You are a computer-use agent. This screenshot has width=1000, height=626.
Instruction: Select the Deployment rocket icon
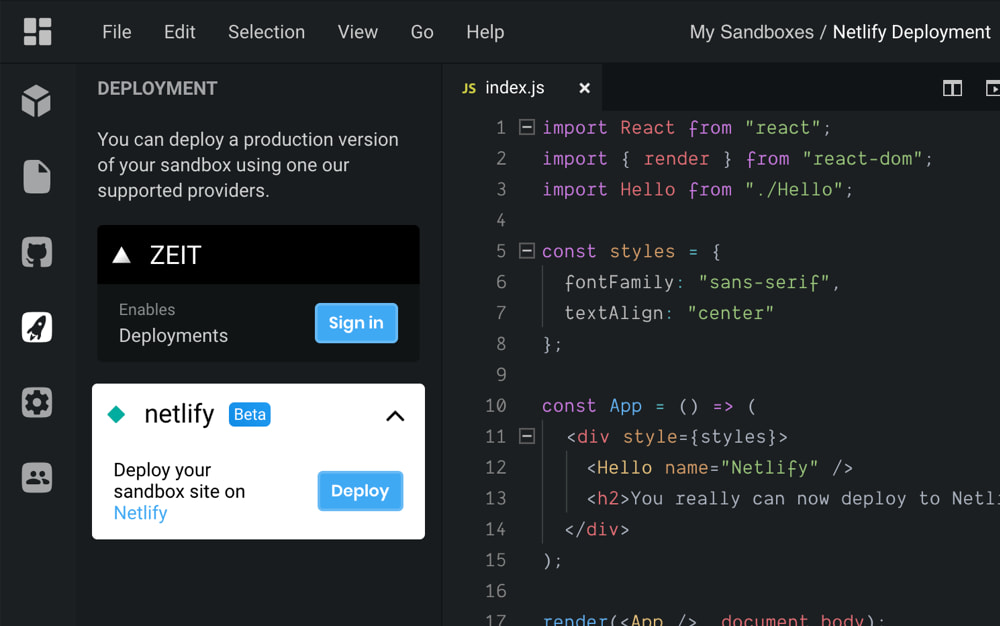pyautogui.click(x=37, y=327)
